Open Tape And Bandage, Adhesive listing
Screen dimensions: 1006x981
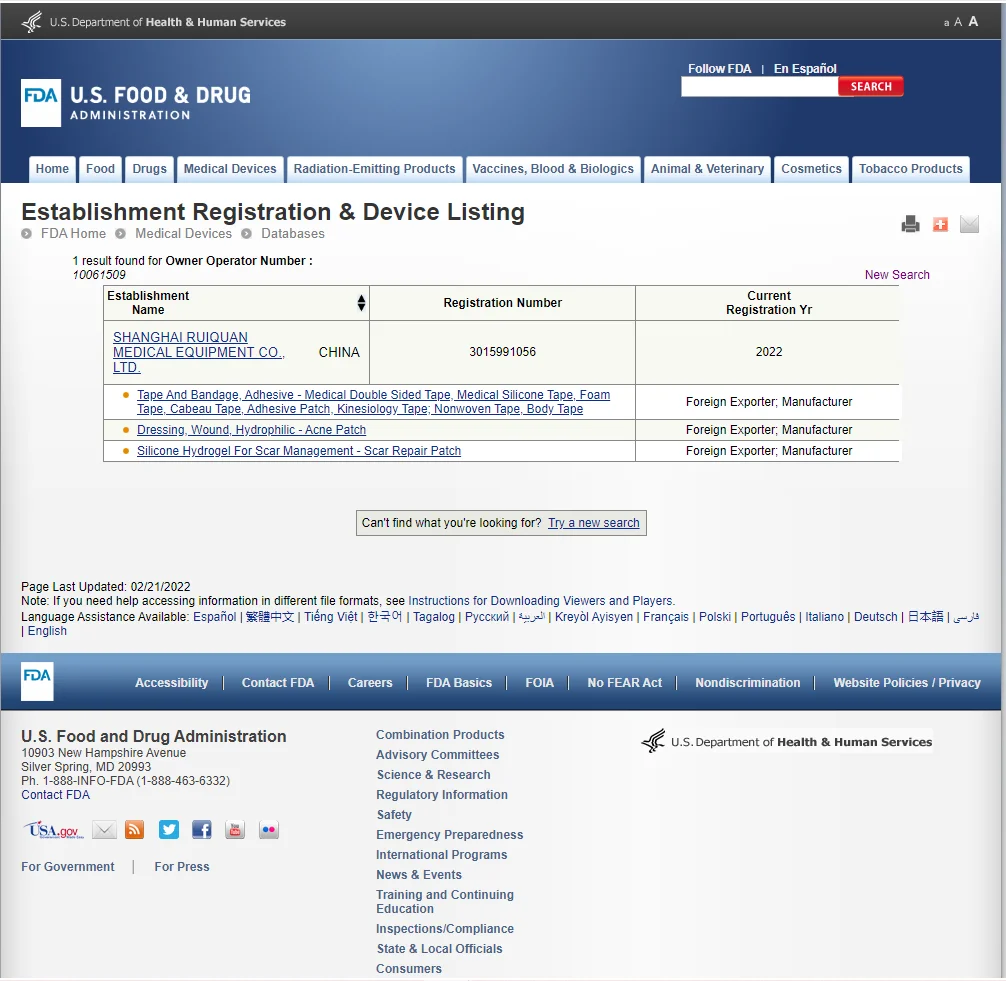point(373,402)
